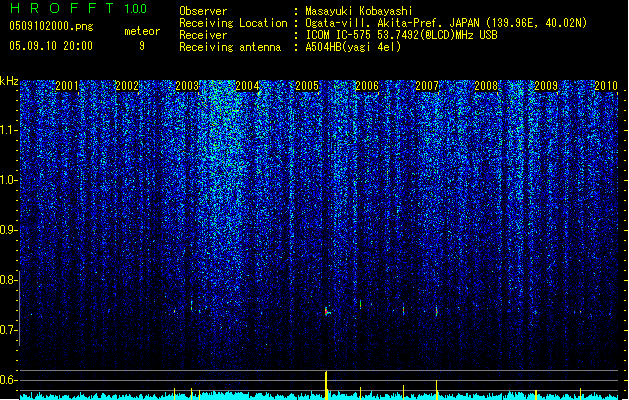Click the 'Receiver' field label
The width and height of the screenshot is (629, 400).
(203, 35)
